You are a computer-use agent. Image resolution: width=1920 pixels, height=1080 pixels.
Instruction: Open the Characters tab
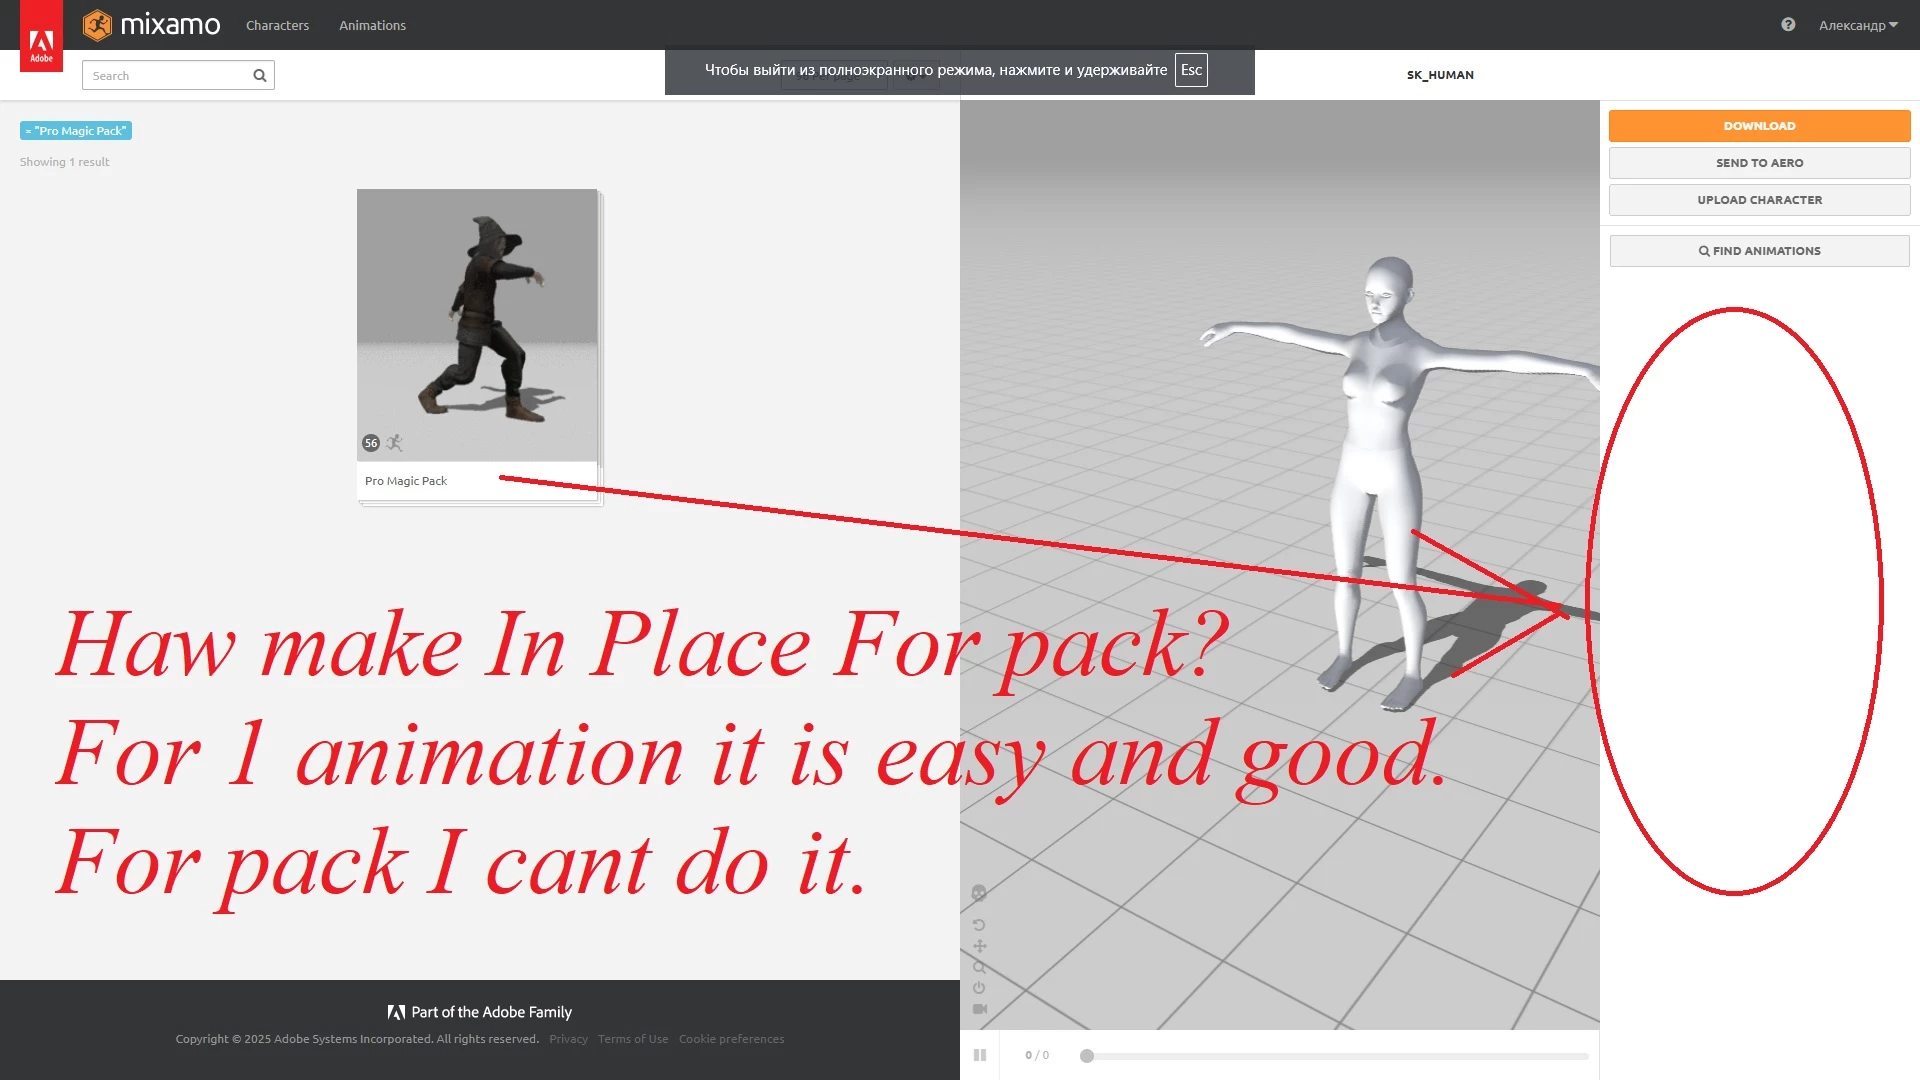pyautogui.click(x=277, y=25)
